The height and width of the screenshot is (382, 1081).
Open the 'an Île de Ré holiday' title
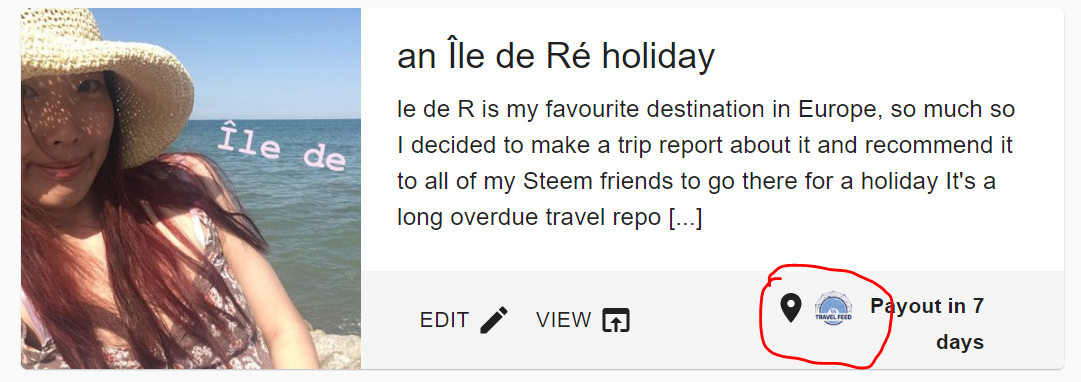pos(556,57)
